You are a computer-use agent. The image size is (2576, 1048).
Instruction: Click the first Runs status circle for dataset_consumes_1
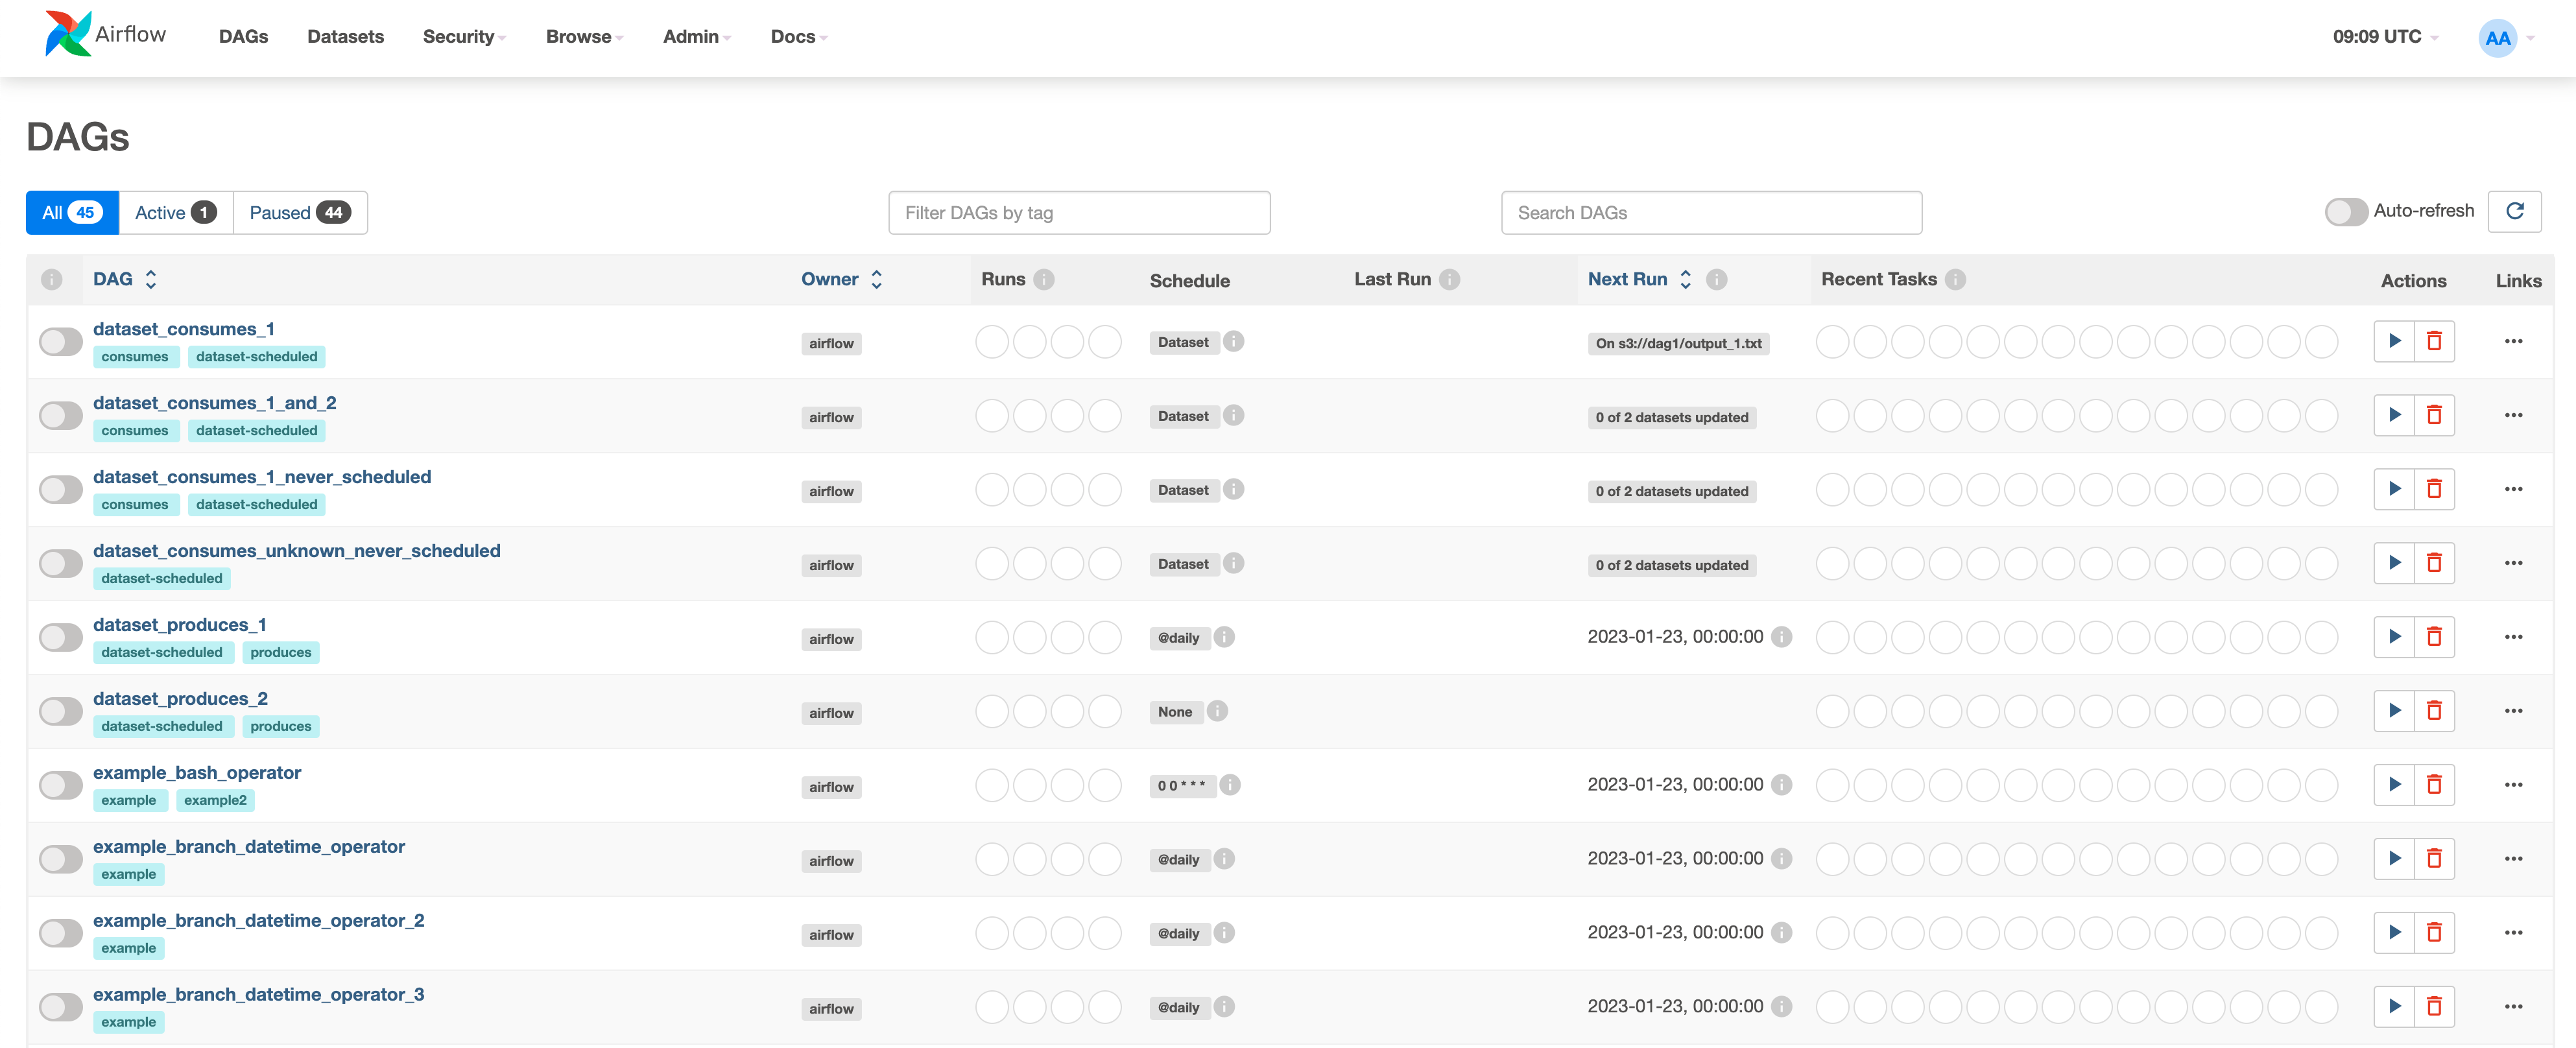coord(991,342)
